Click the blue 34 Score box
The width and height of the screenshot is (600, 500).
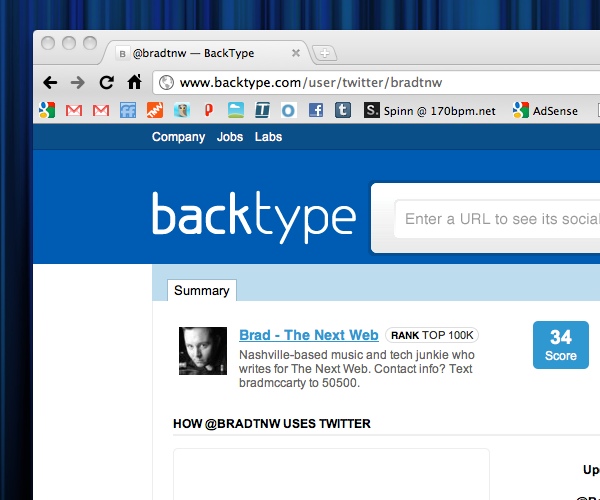[x=561, y=345]
